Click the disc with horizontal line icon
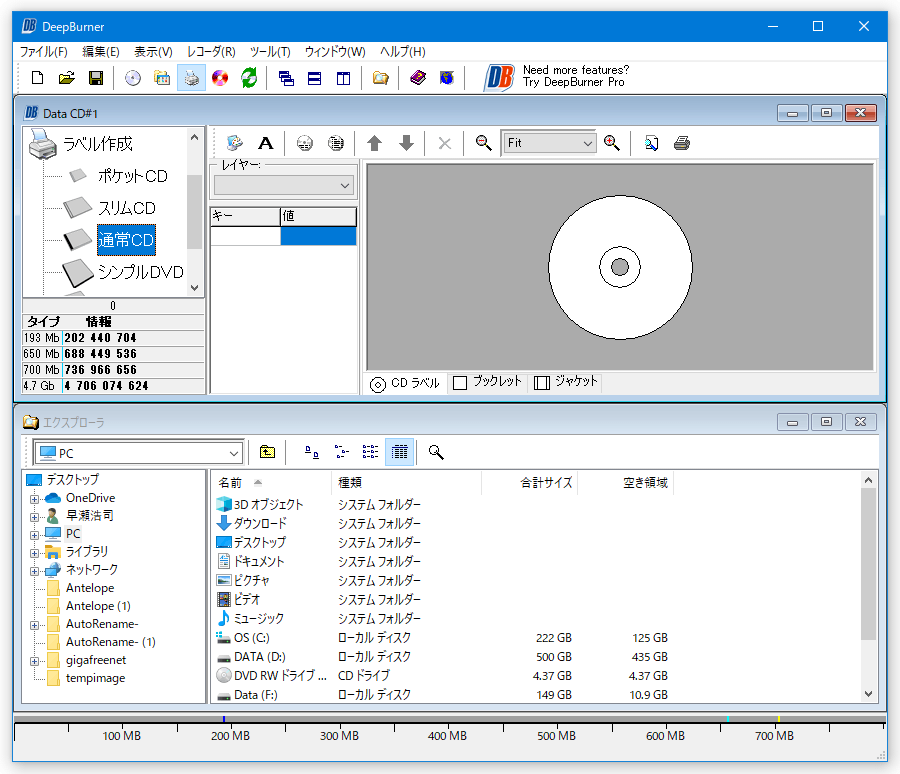This screenshot has width=900, height=774. 305,143
